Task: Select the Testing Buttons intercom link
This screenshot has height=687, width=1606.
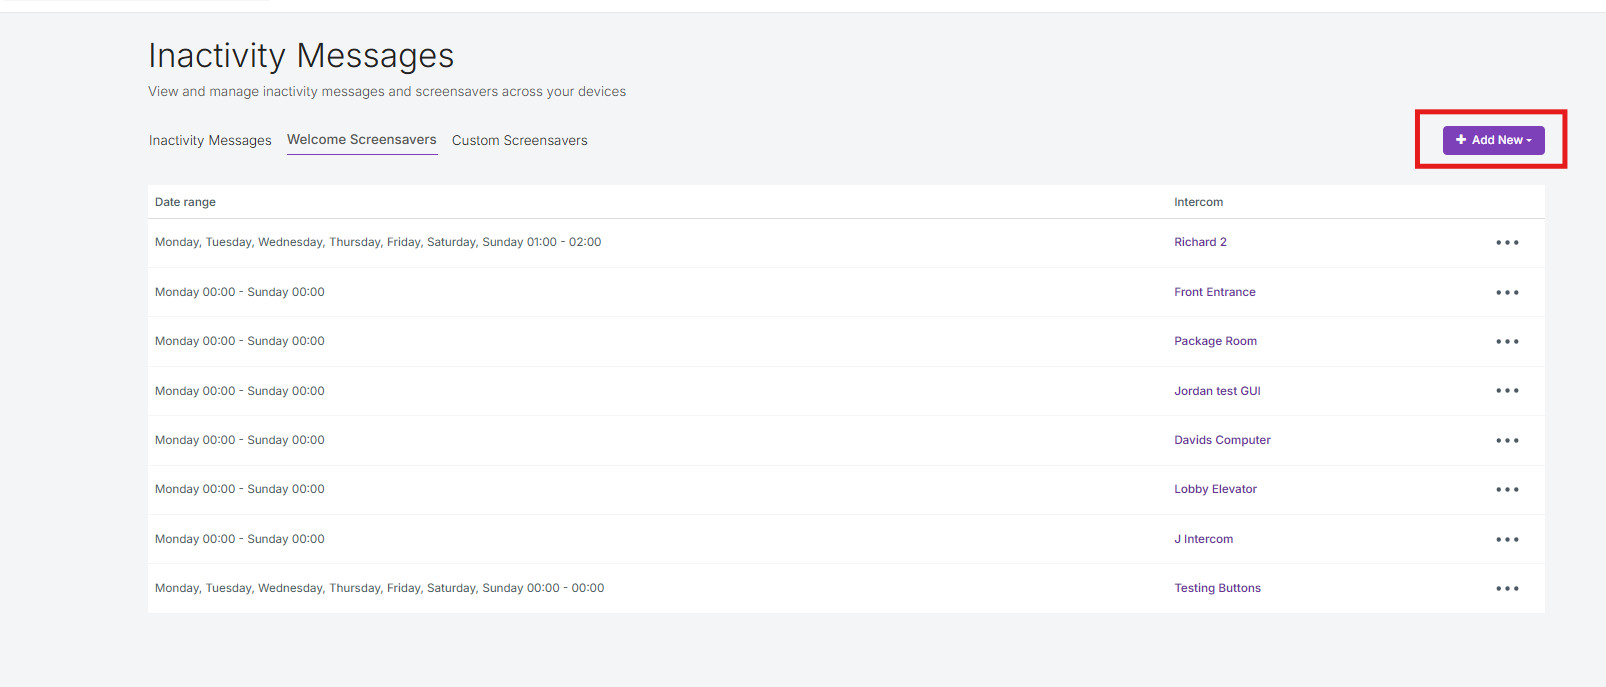Action: (x=1217, y=588)
